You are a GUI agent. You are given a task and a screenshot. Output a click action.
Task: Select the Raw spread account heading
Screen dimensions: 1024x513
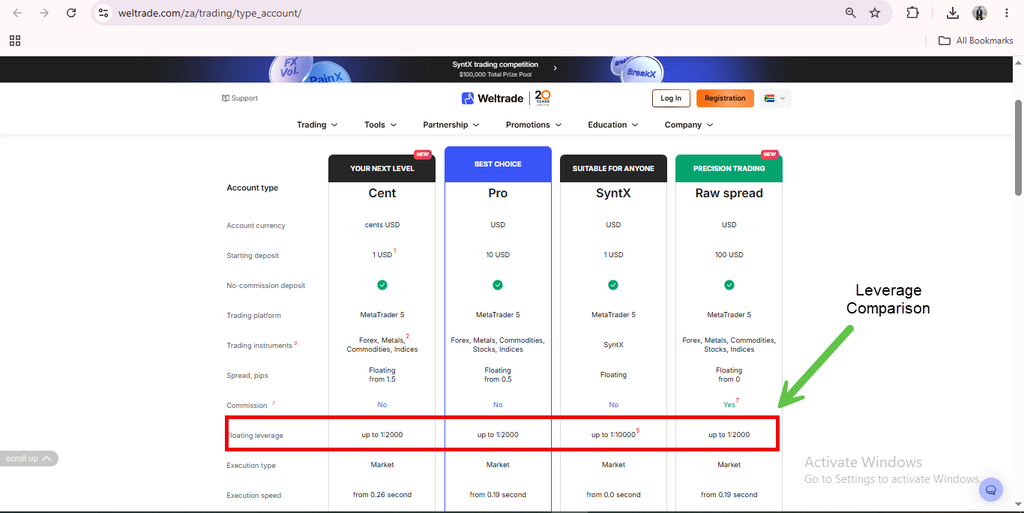click(729, 193)
